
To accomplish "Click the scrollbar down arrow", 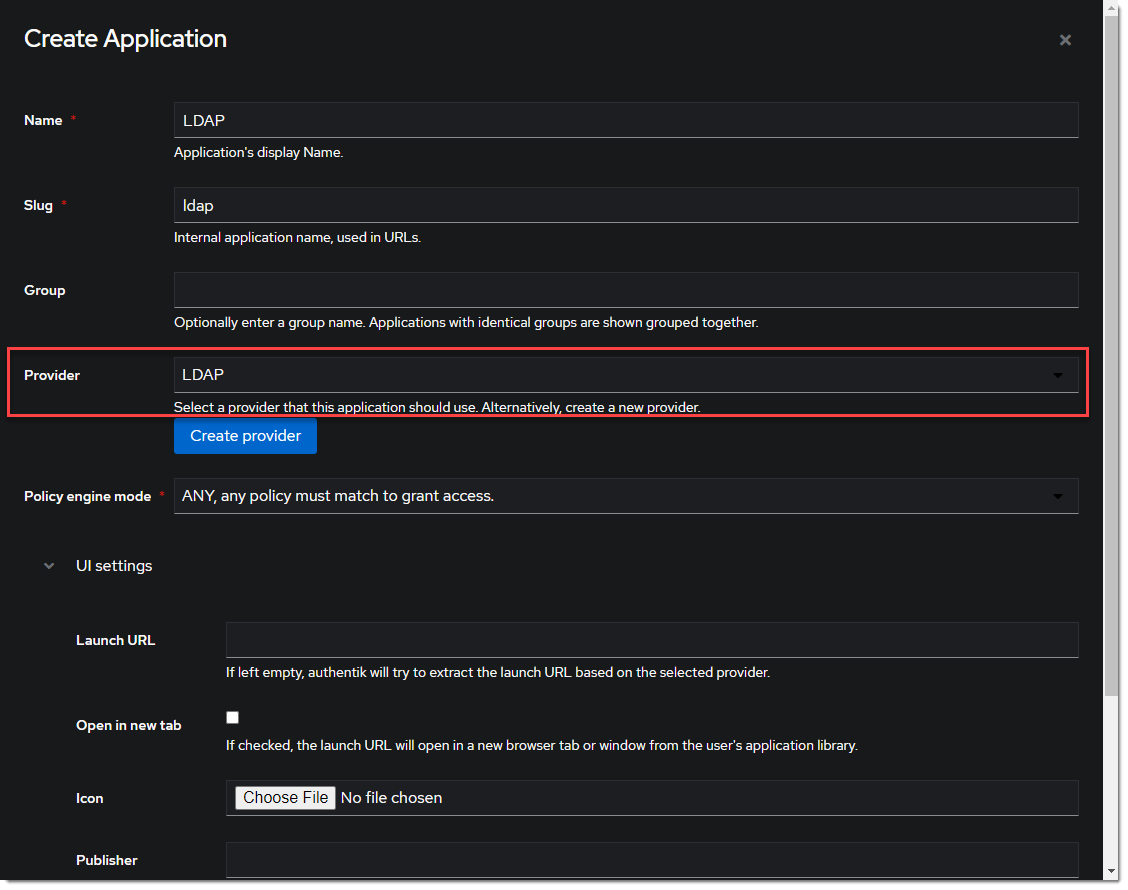I will click(x=1111, y=872).
